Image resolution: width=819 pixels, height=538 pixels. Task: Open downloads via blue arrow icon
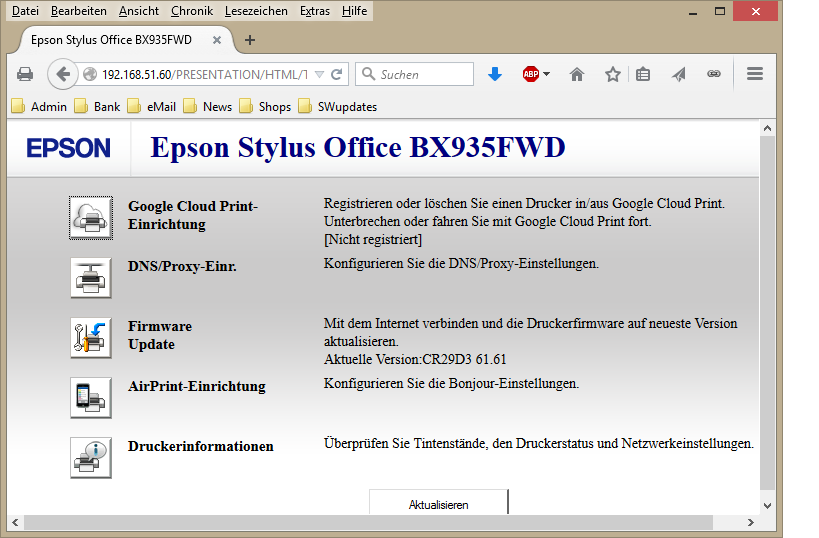point(495,74)
